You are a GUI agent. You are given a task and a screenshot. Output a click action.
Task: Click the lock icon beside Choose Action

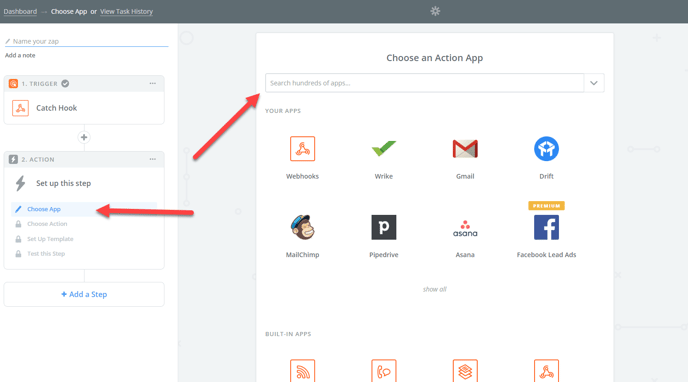tap(18, 224)
